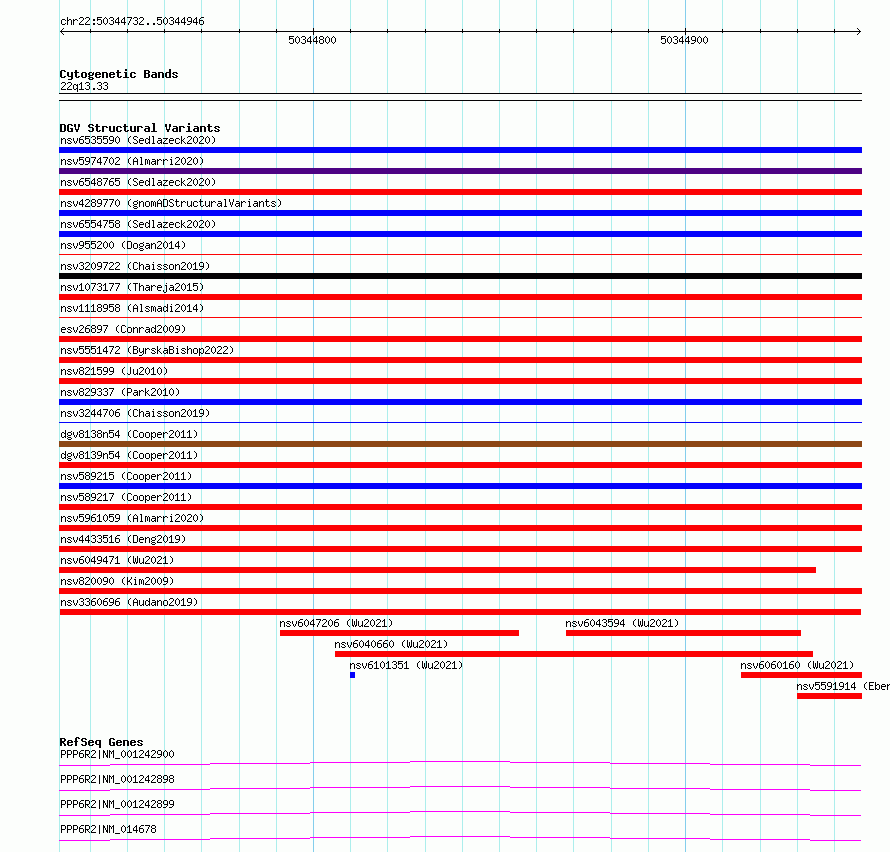Viewport: 890px width, 852px height.
Task: Select nsv6040660 (Wu2021) label
Action: 391,644
